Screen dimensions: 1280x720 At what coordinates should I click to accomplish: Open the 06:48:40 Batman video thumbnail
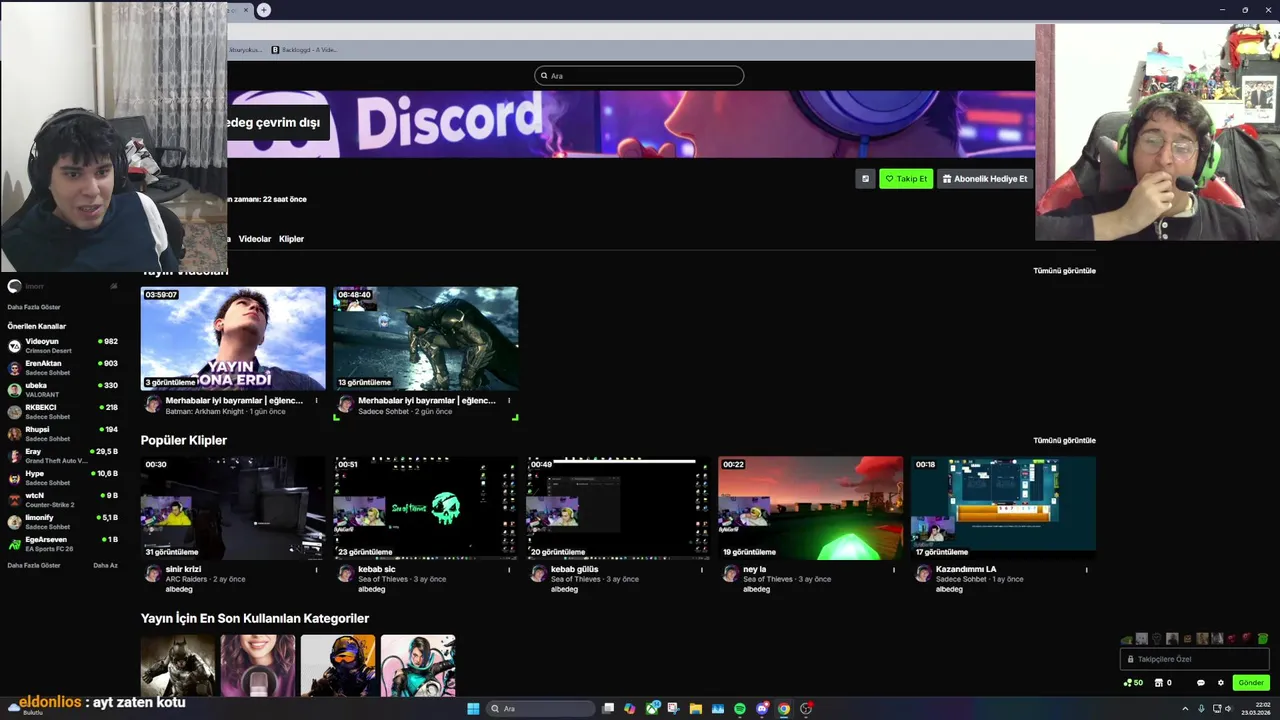pos(426,338)
